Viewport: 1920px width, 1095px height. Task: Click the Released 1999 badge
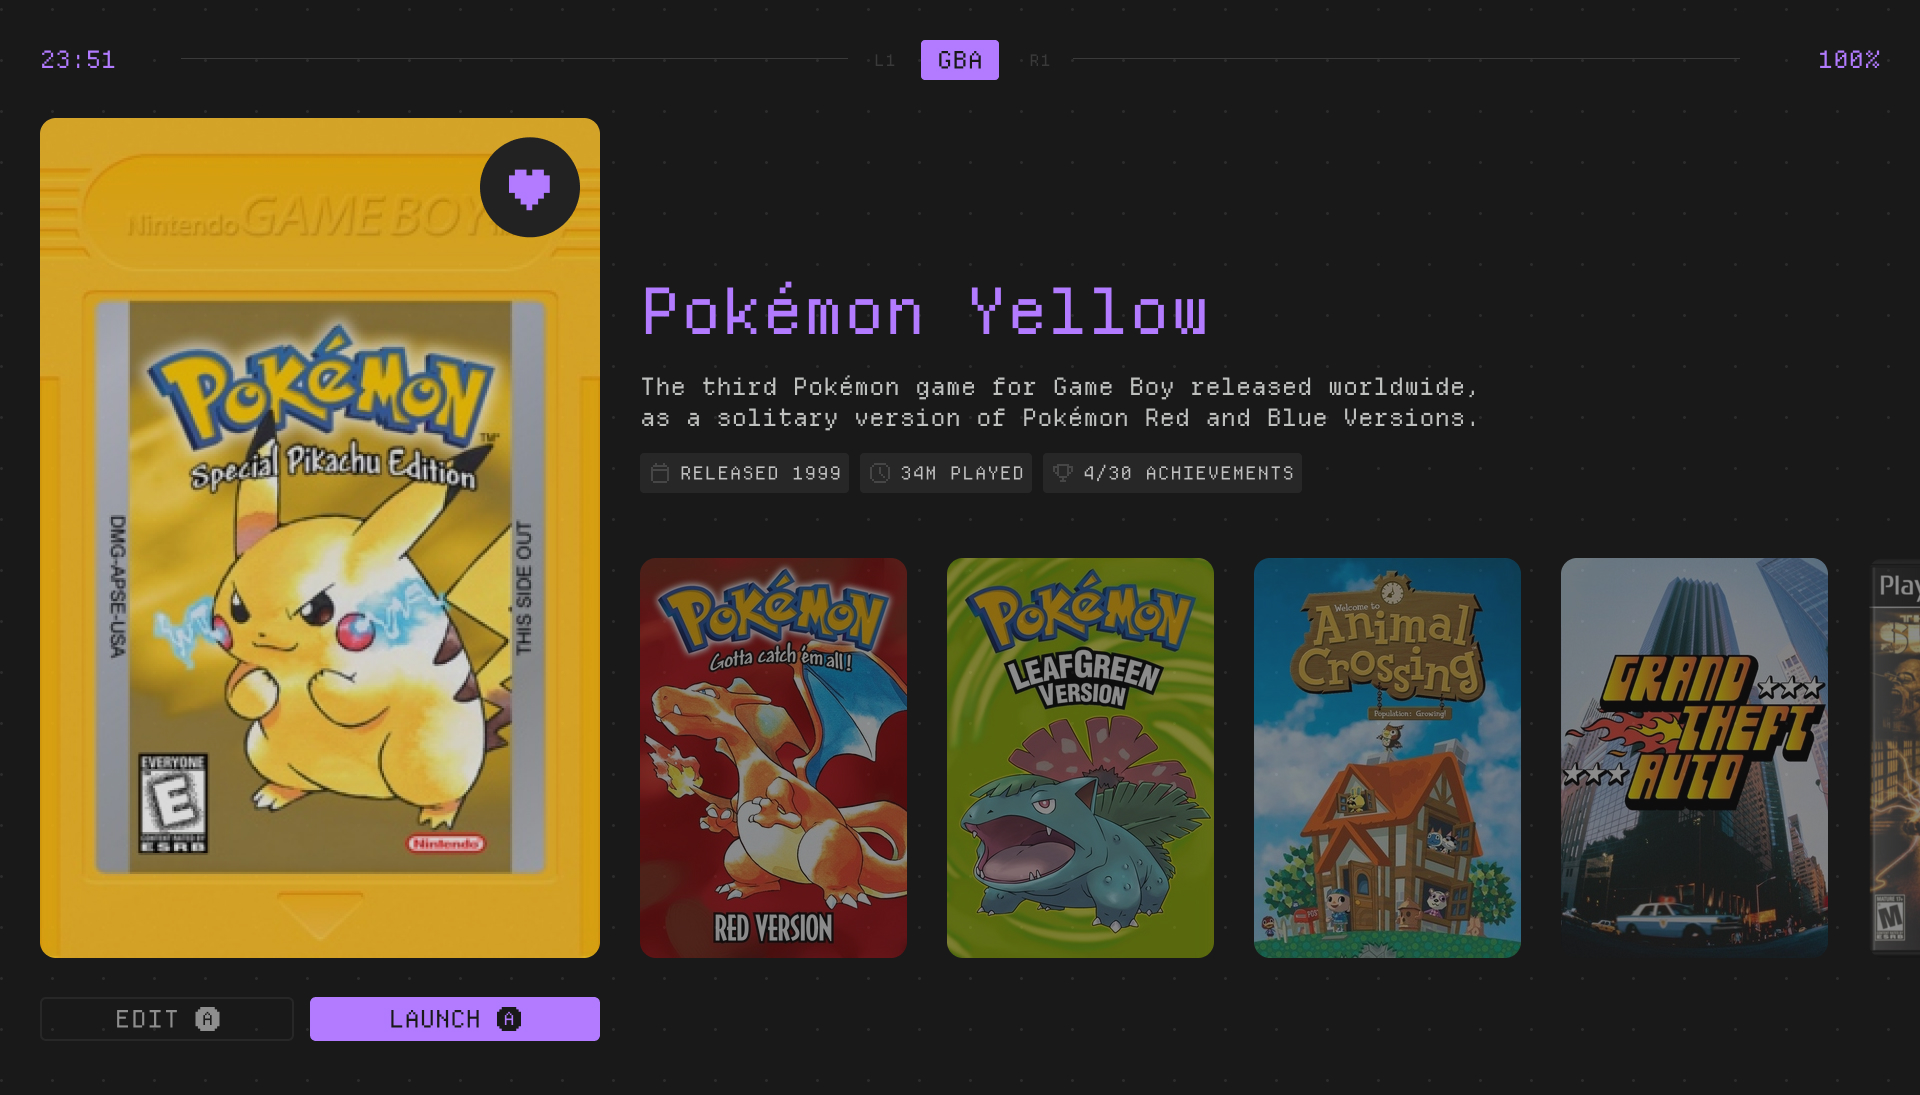pyautogui.click(x=744, y=473)
